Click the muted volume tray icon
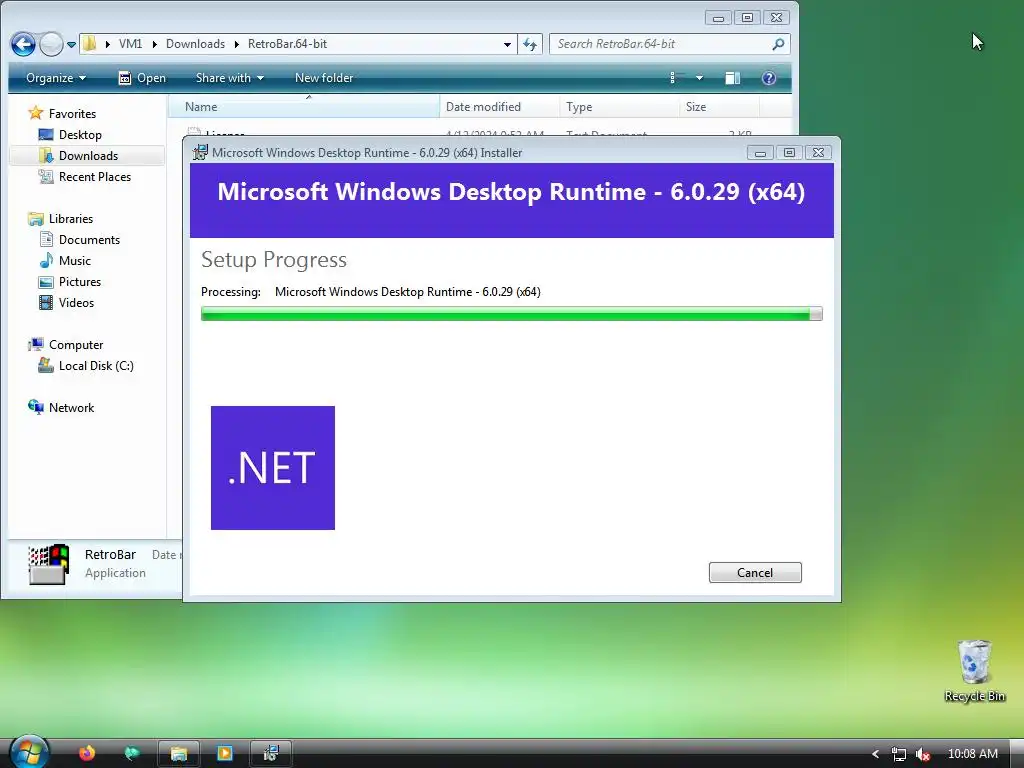 [923, 754]
